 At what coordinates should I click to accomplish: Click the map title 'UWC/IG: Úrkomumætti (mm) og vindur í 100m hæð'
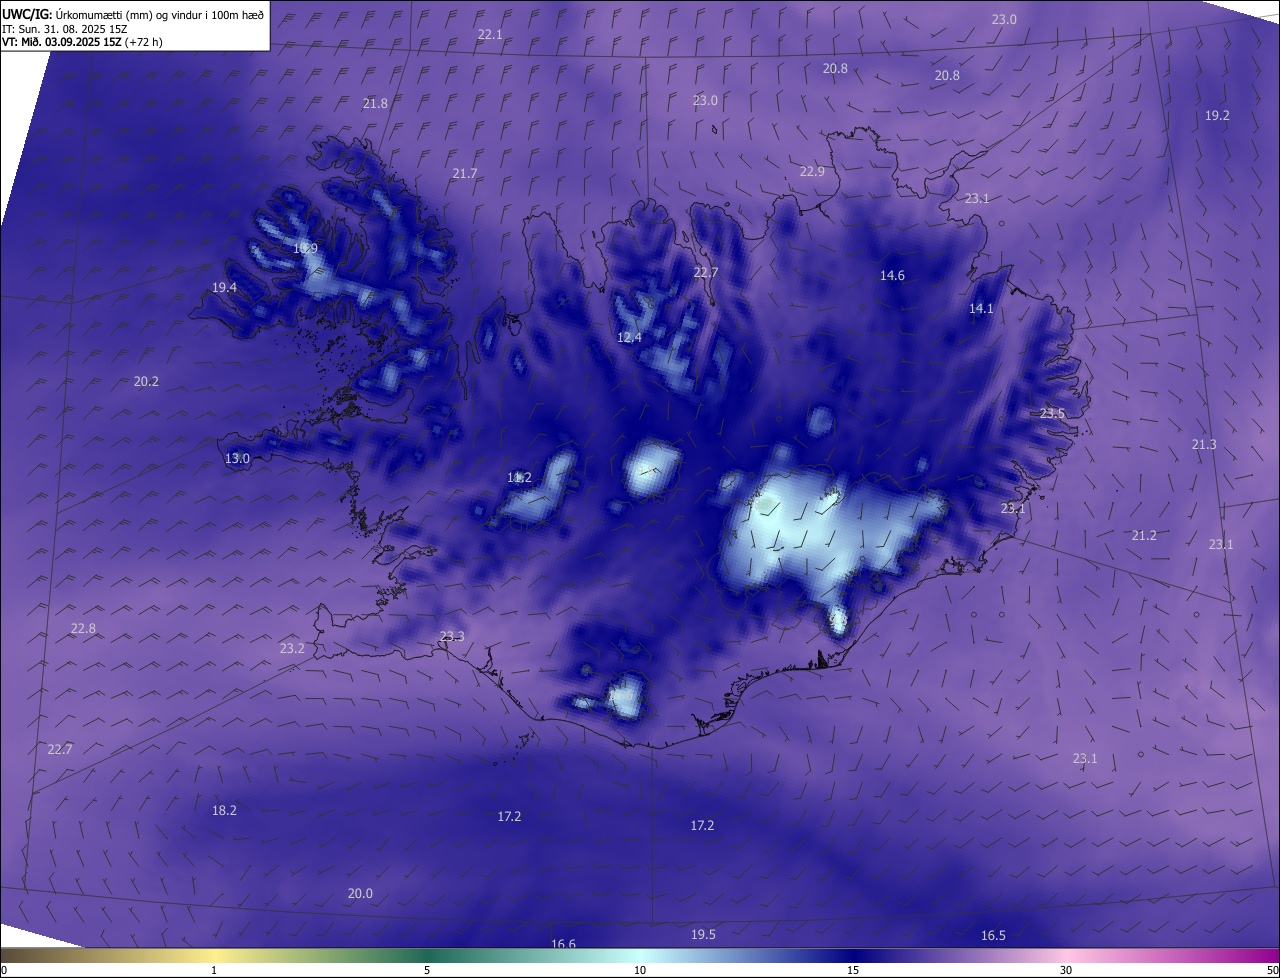click(133, 15)
